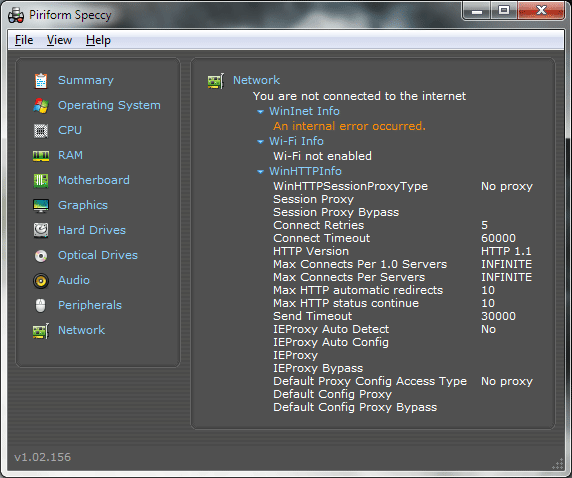Collapse the WinInet Info section
The width and height of the screenshot is (572, 478).
point(260,112)
